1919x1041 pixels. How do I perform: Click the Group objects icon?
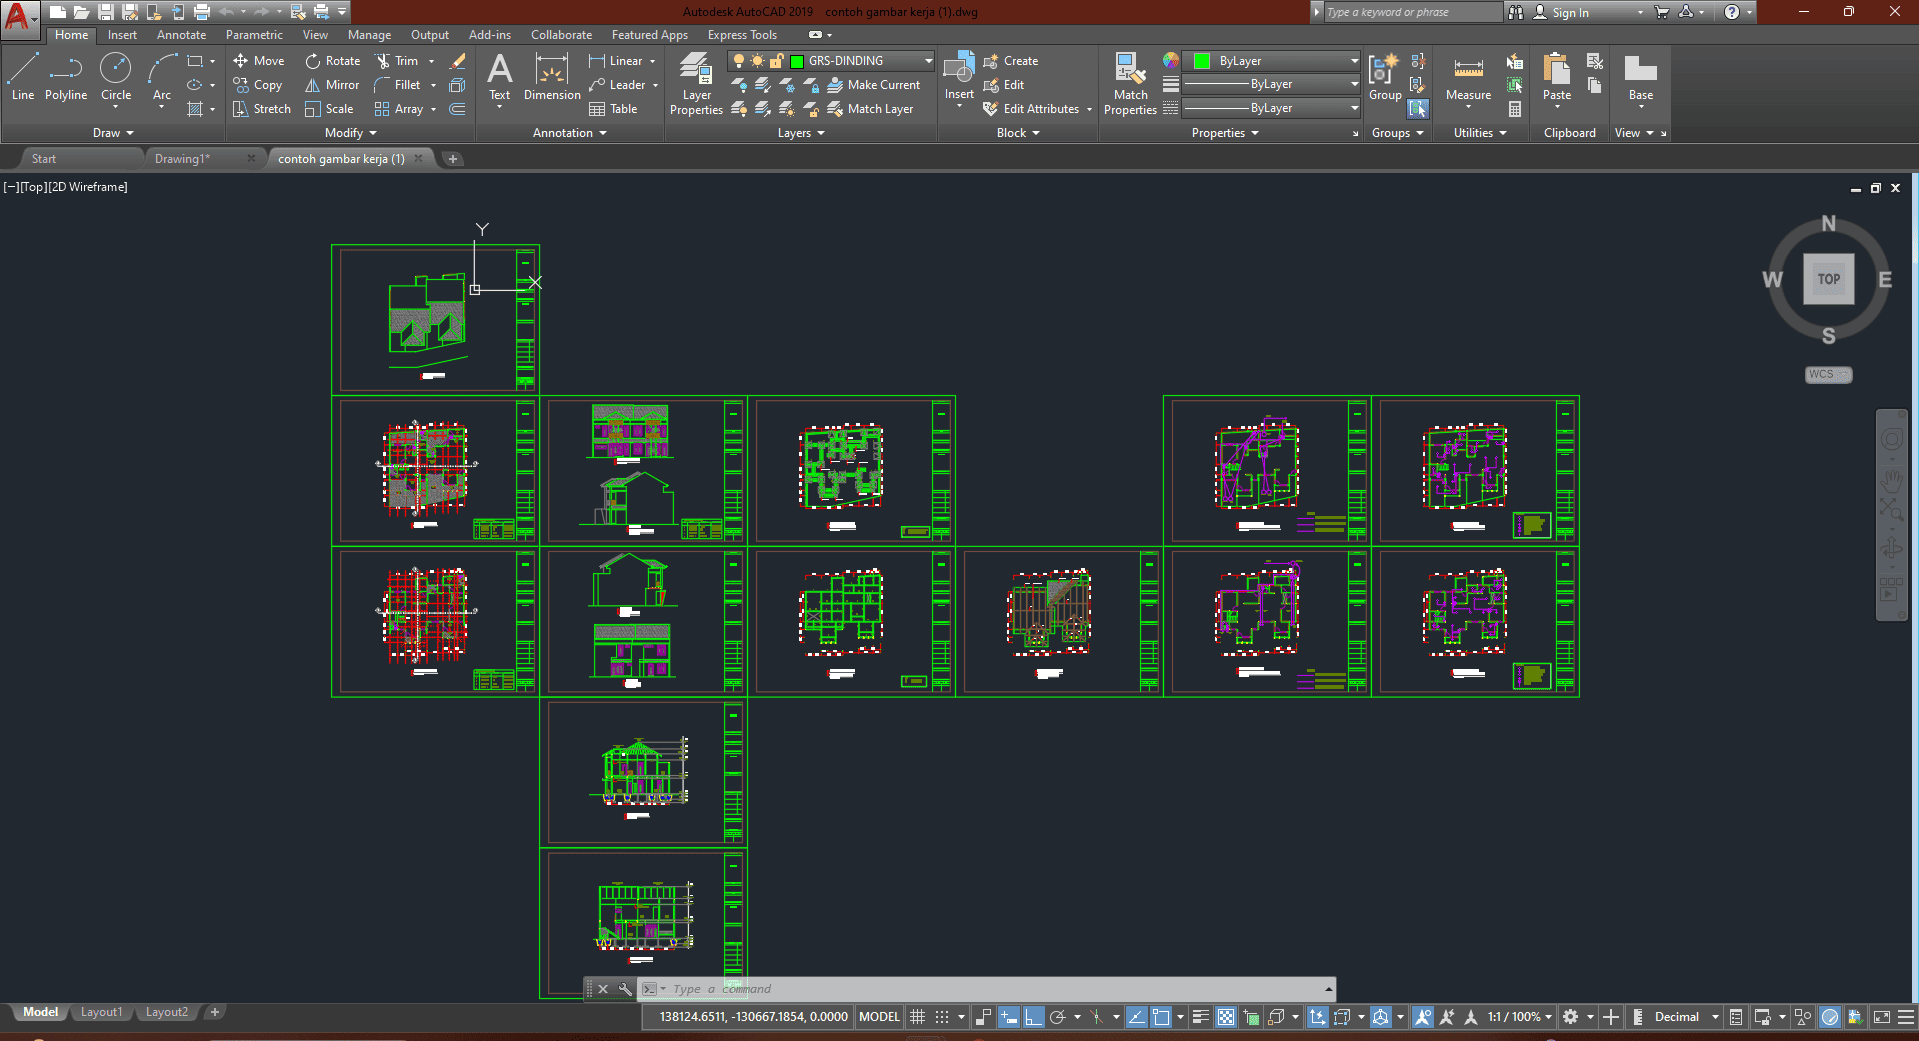(1384, 78)
